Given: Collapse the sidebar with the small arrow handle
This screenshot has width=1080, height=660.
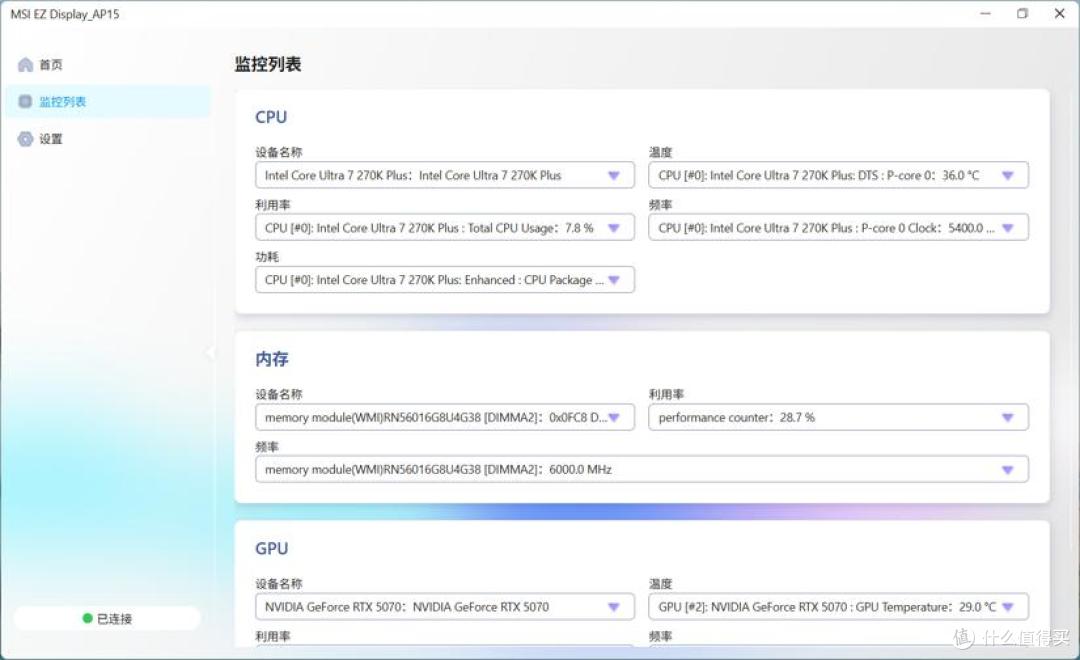Looking at the screenshot, I should point(209,353).
